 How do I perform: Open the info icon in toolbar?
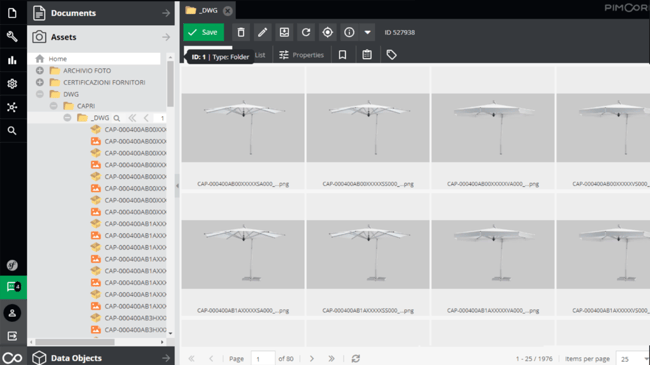(x=349, y=32)
